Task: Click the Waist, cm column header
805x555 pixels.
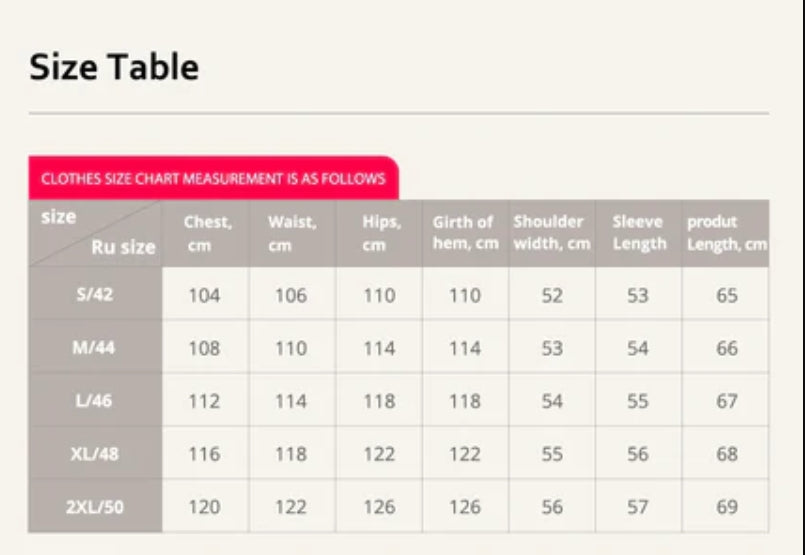Action: [x=291, y=234]
